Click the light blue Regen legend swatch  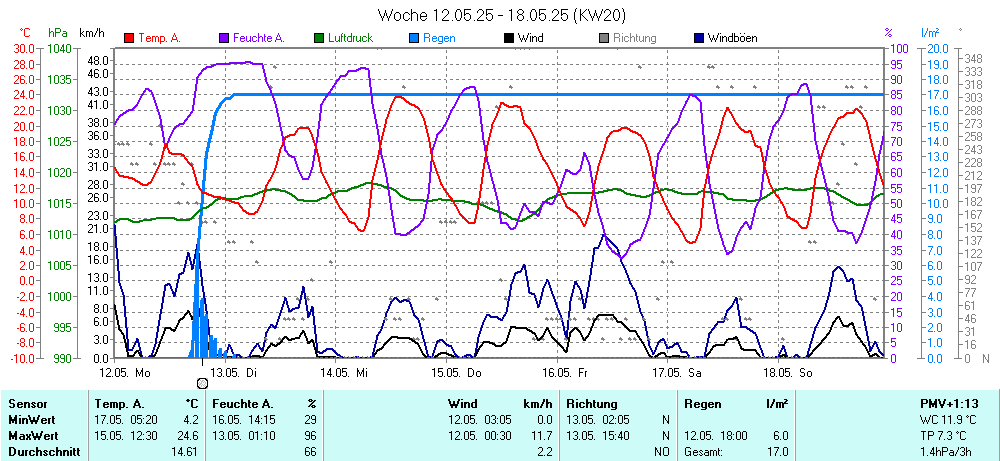pos(414,38)
